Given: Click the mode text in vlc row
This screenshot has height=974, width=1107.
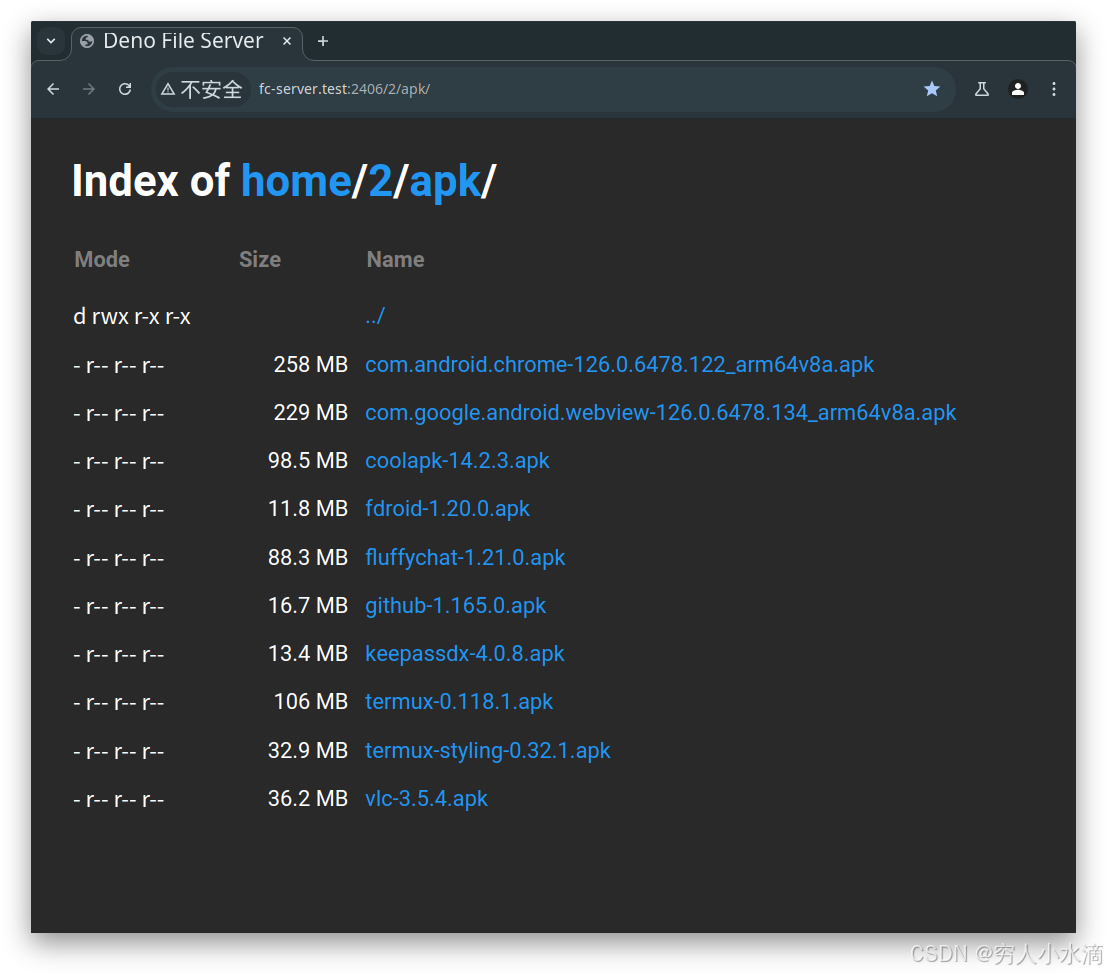Looking at the screenshot, I should [x=119, y=800].
